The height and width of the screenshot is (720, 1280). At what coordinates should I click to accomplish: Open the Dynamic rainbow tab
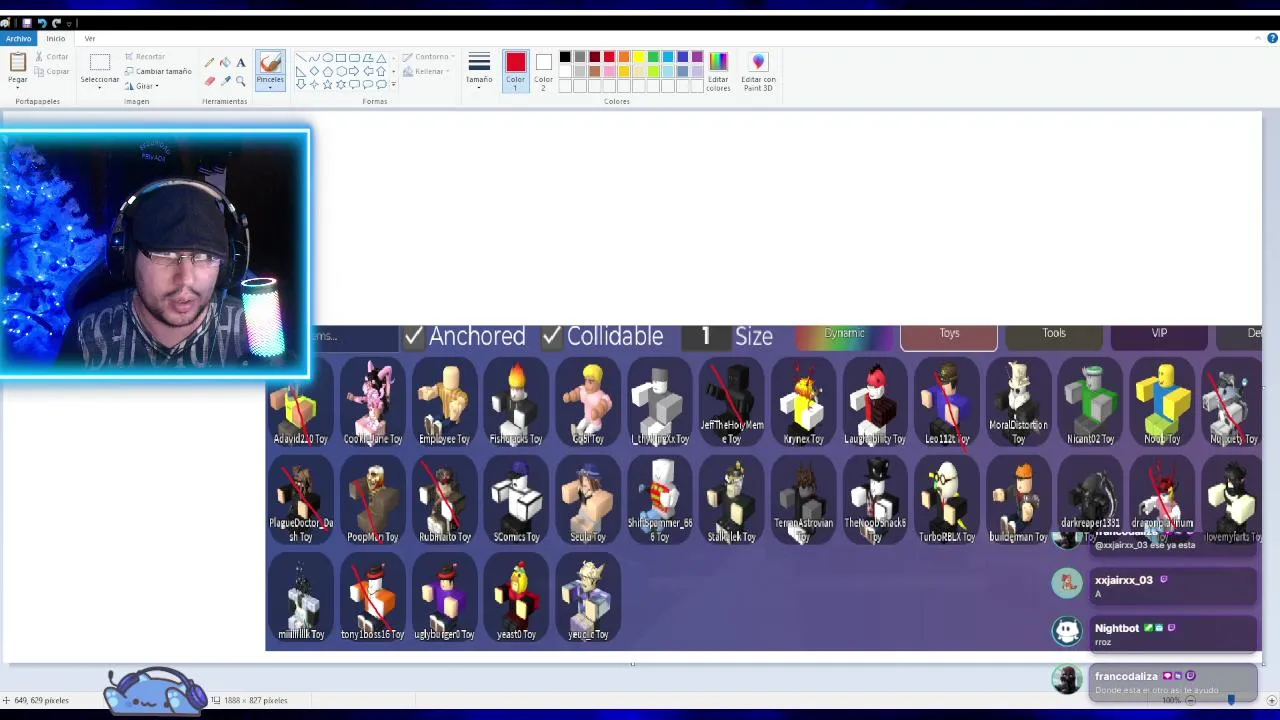844,337
